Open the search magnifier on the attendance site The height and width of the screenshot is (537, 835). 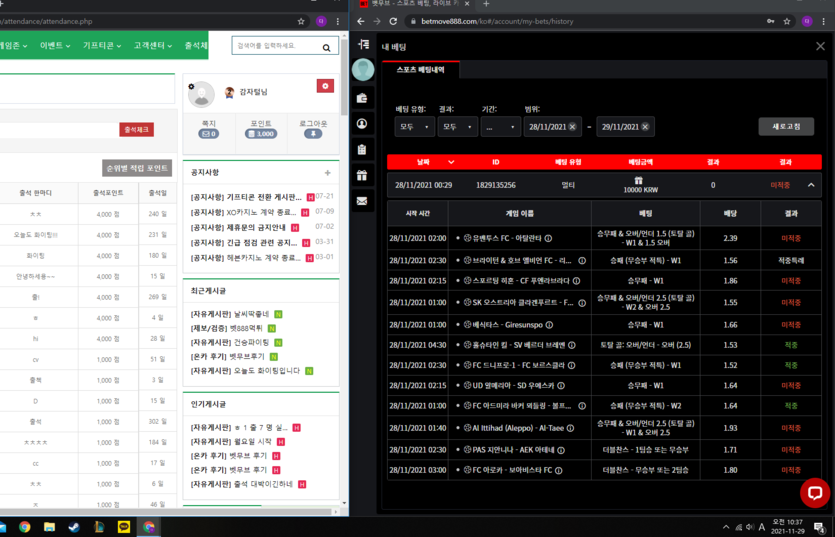326,47
